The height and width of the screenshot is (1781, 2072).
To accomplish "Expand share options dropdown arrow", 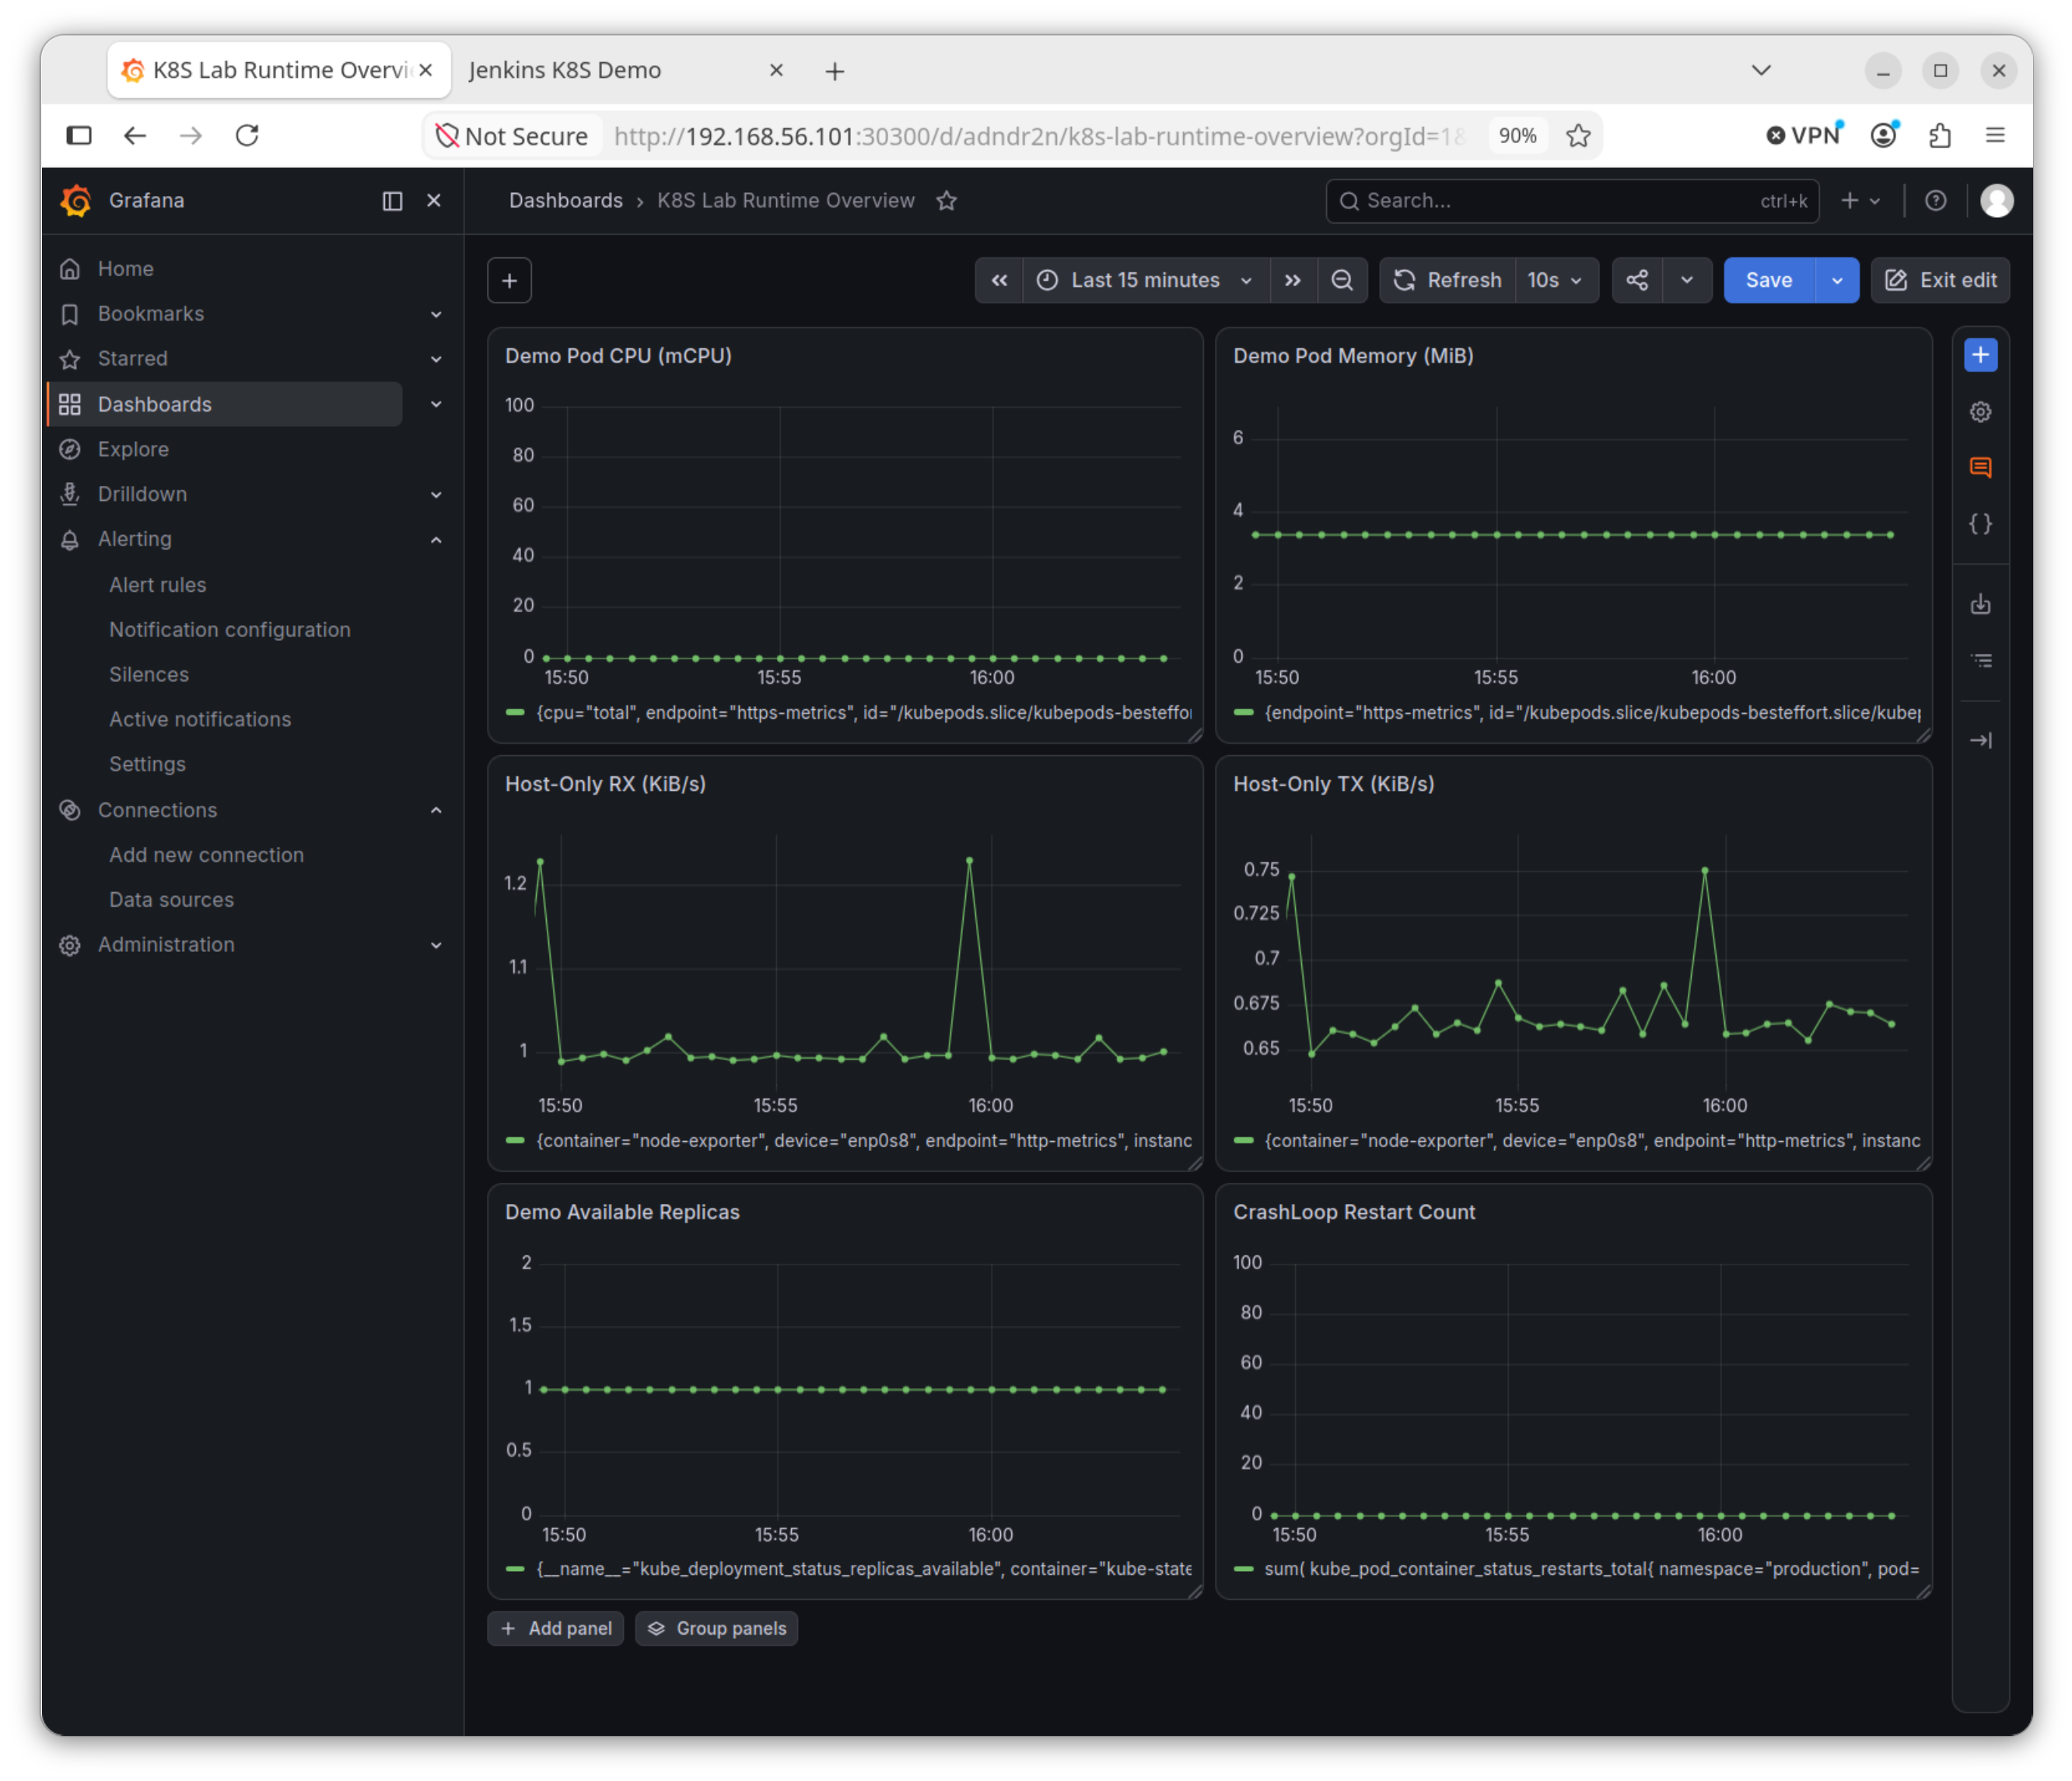I will coord(1687,281).
